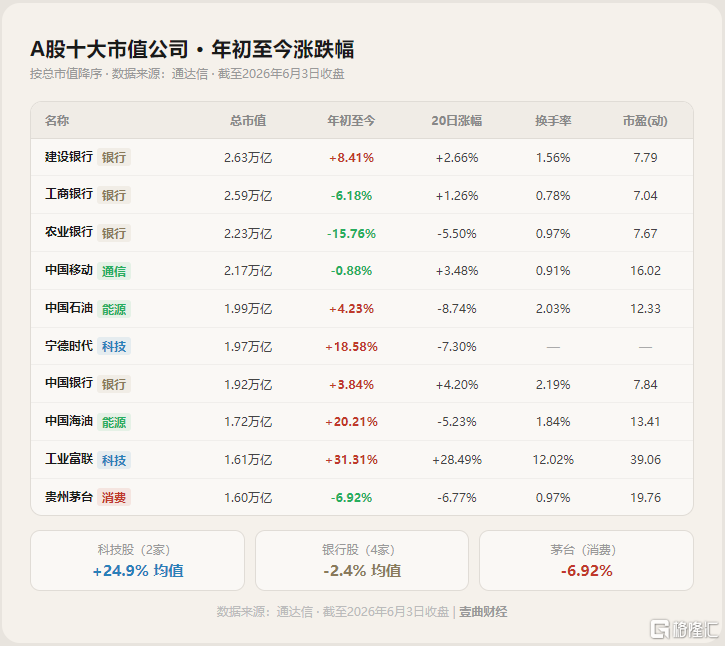725x646 pixels.
Task: Click the 2.17万亿 market cap value
Action: pyautogui.click(x=248, y=271)
